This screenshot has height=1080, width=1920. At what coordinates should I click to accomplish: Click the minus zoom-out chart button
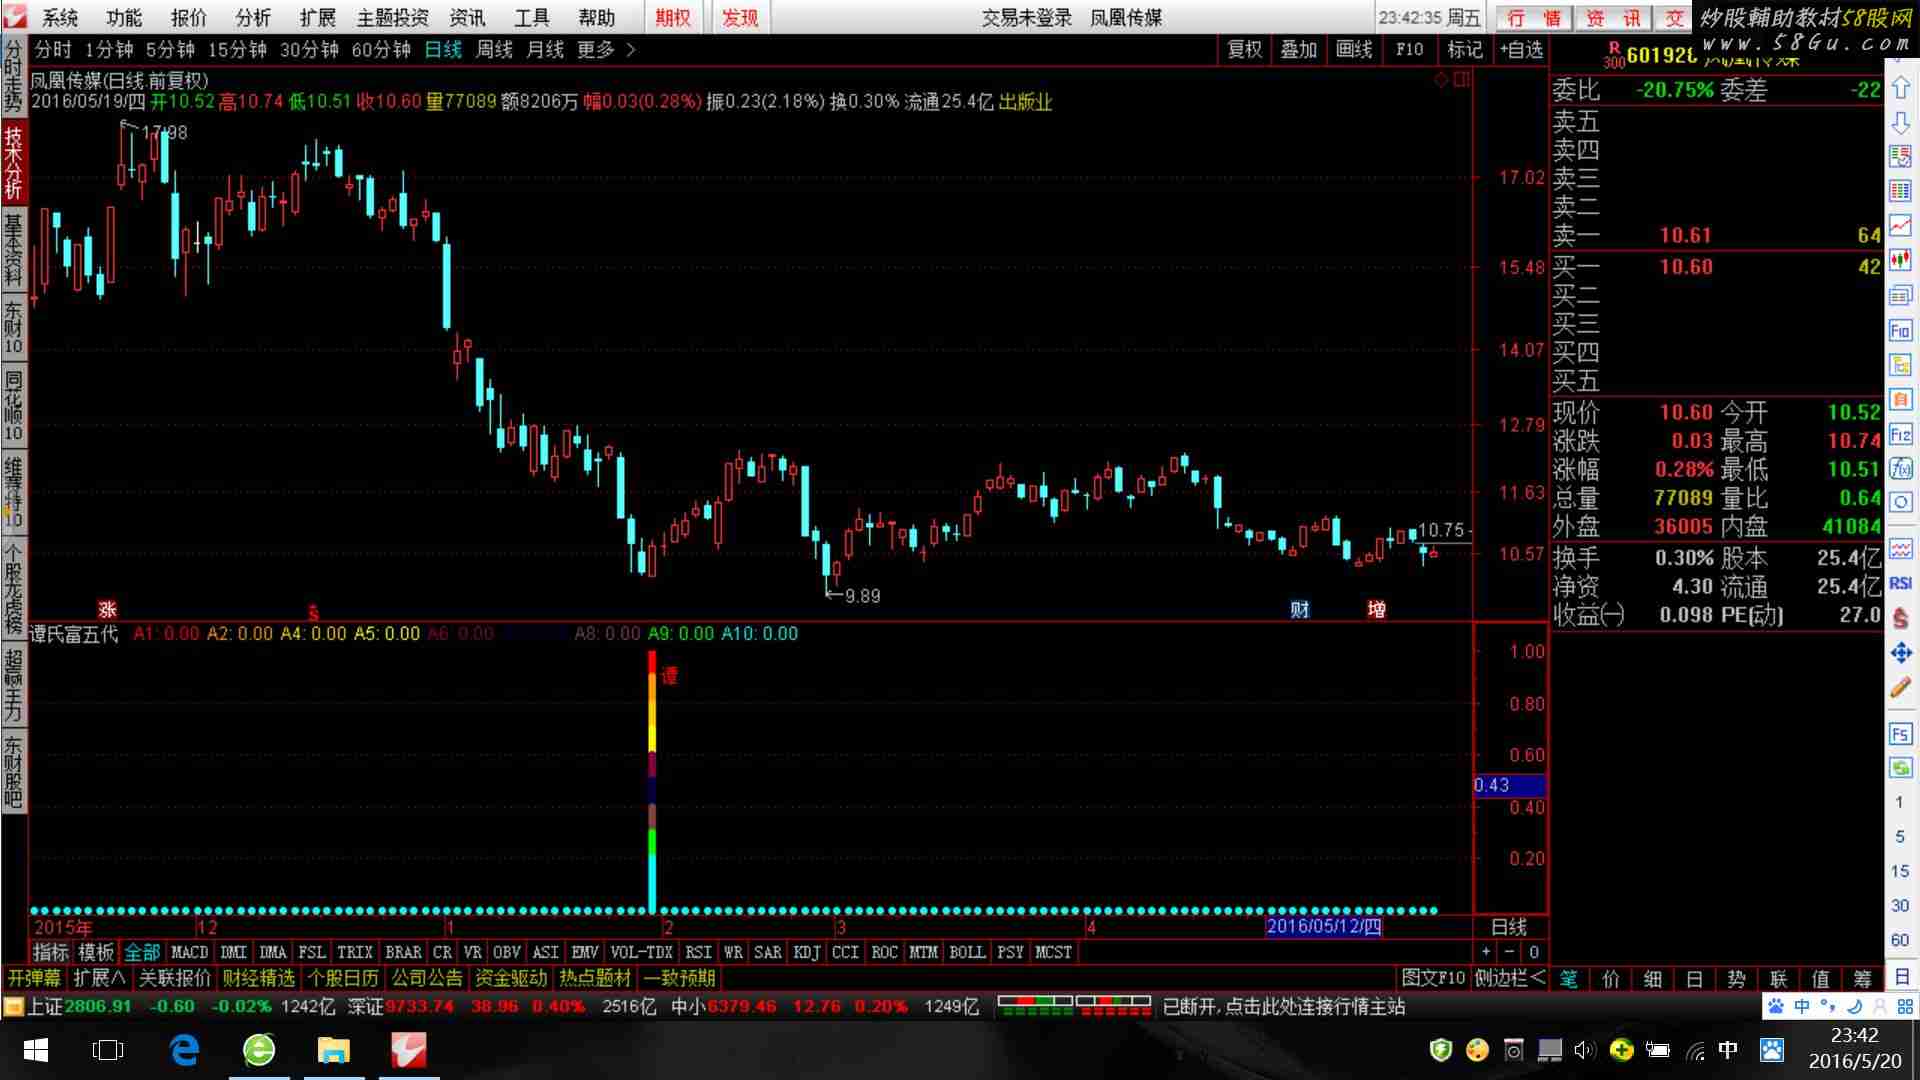tap(1509, 952)
